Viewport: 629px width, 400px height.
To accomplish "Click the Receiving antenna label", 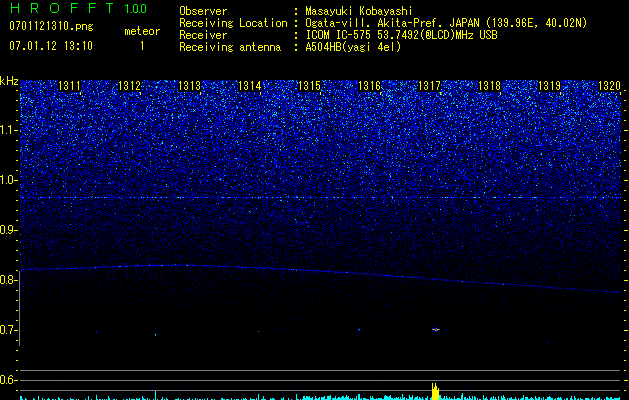I will 229,47.
